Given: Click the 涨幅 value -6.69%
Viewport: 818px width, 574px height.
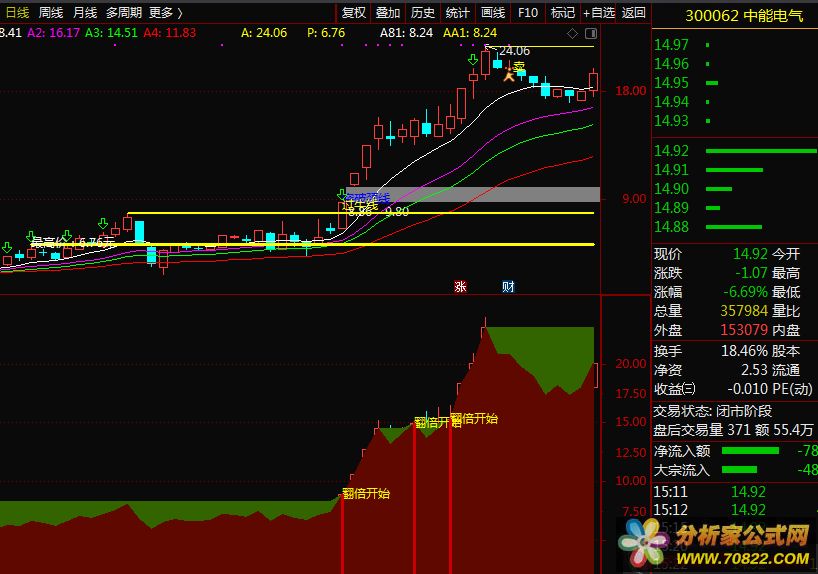Looking at the screenshot, I should pos(745,292).
